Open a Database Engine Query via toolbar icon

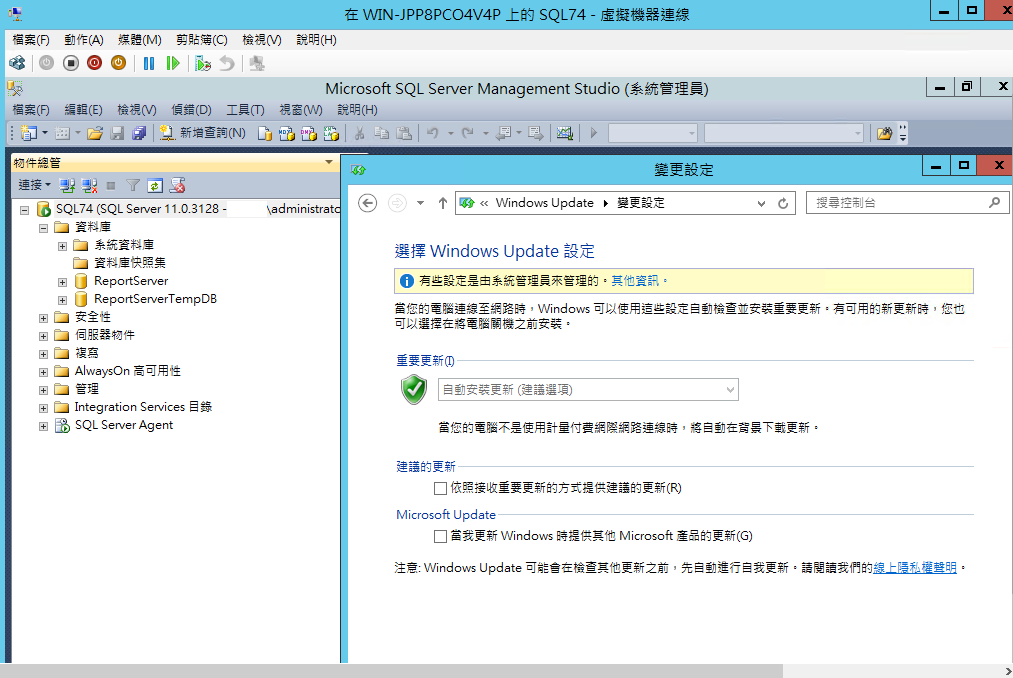264,133
